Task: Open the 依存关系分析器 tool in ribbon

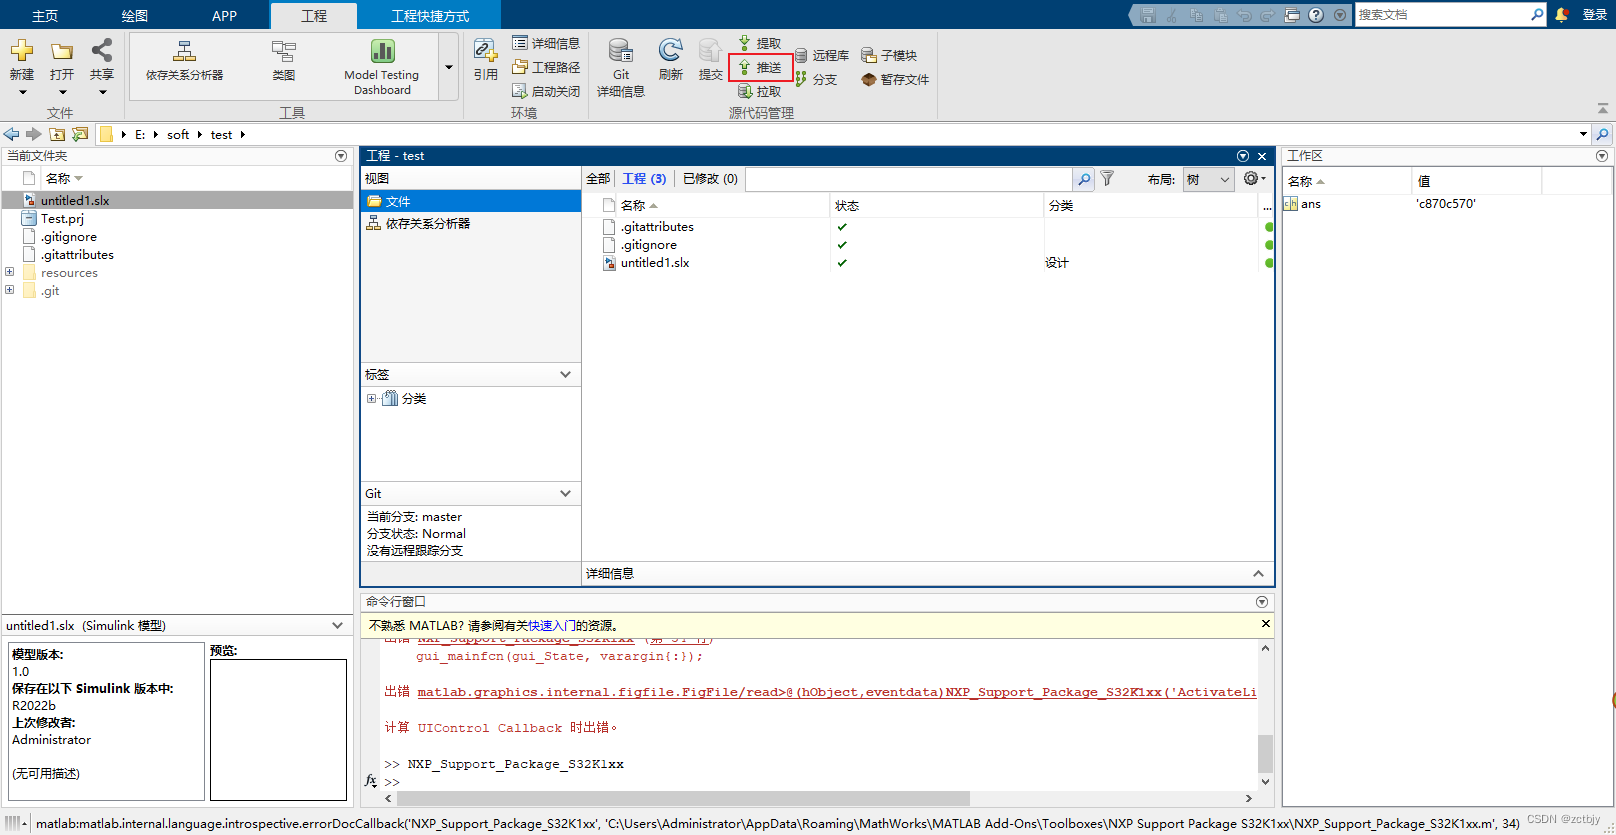Action: [x=184, y=62]
